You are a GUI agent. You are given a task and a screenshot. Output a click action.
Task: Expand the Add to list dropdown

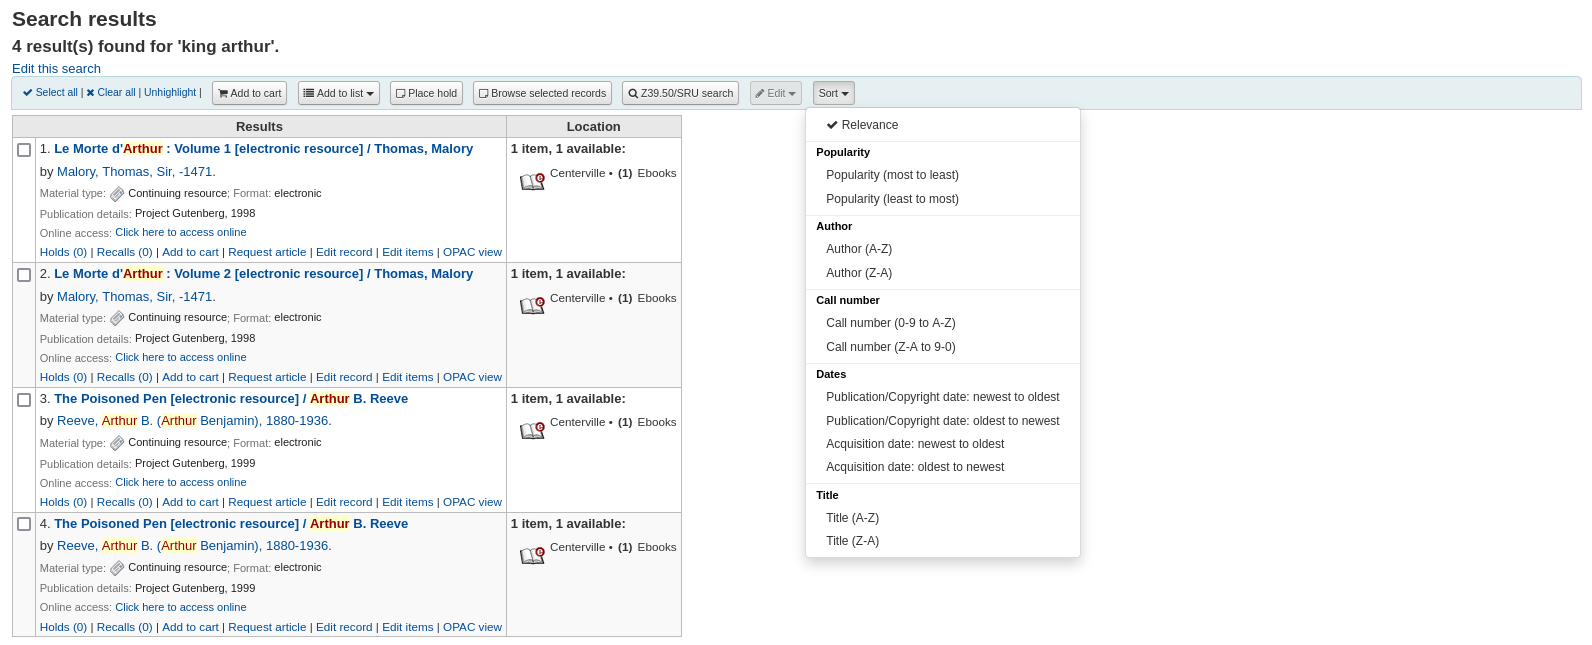click(339, 93)
